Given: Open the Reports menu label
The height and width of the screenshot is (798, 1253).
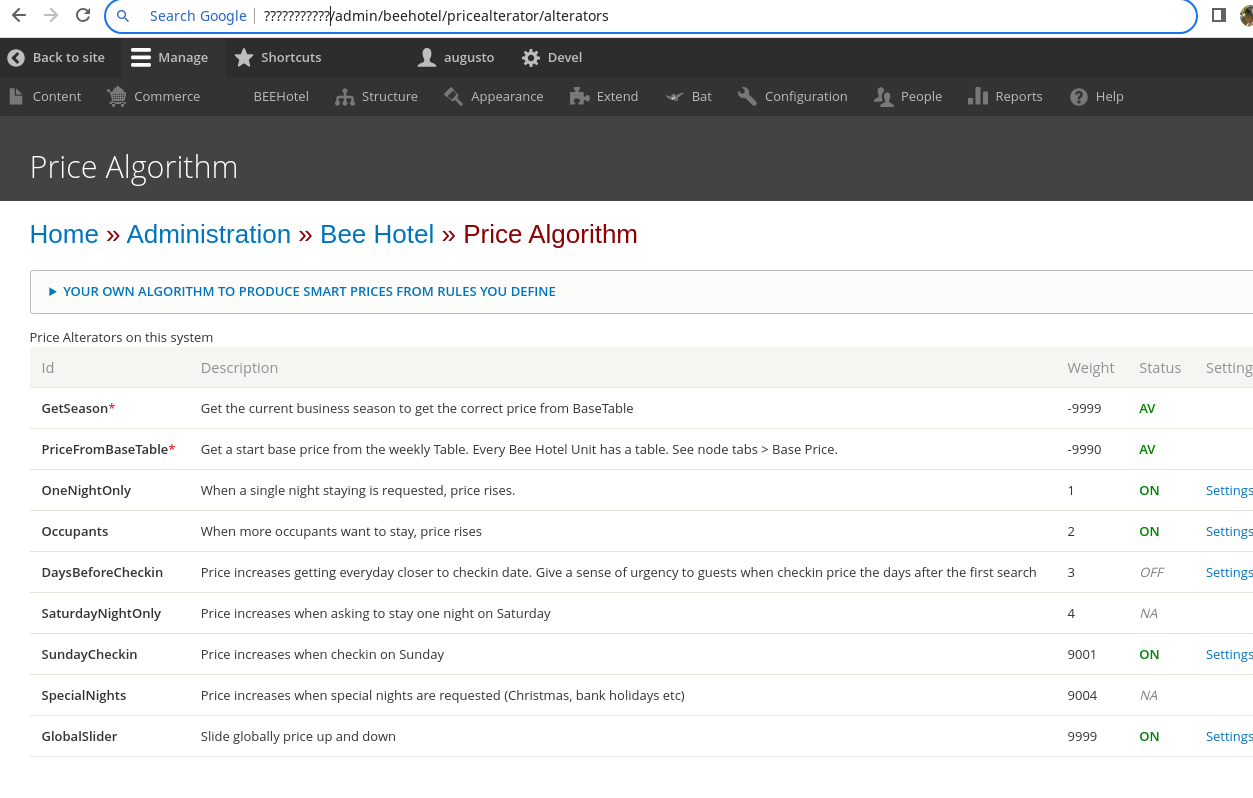Looking at the screenshot, I should click(1019, 96).
